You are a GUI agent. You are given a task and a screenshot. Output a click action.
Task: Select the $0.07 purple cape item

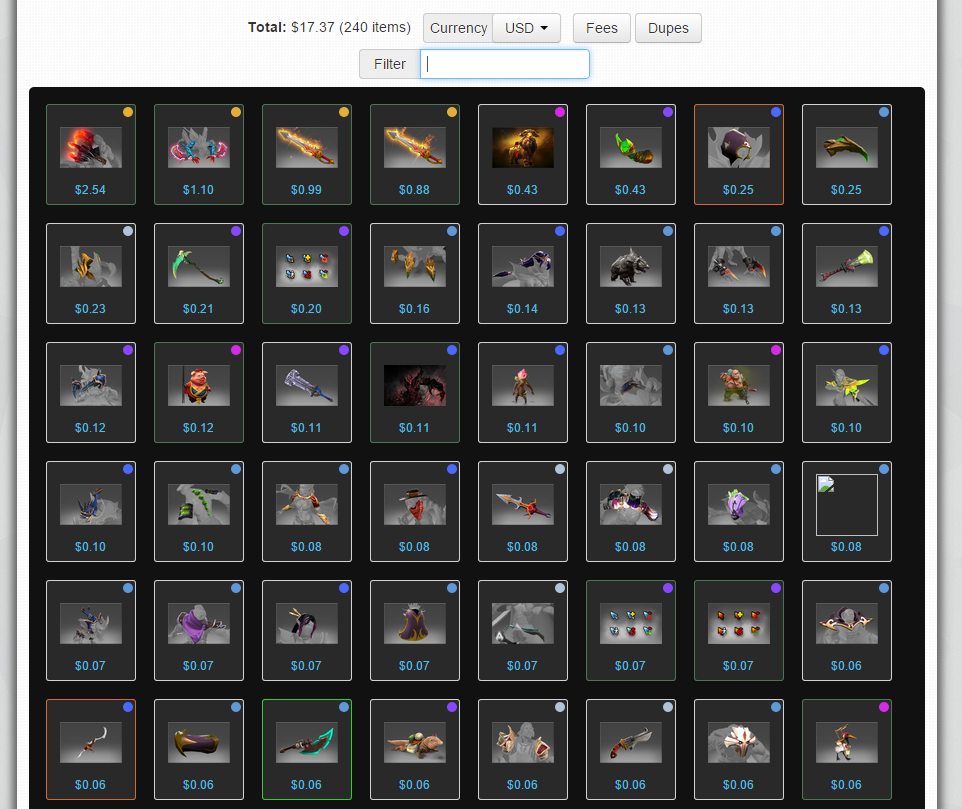pos(415,631)
